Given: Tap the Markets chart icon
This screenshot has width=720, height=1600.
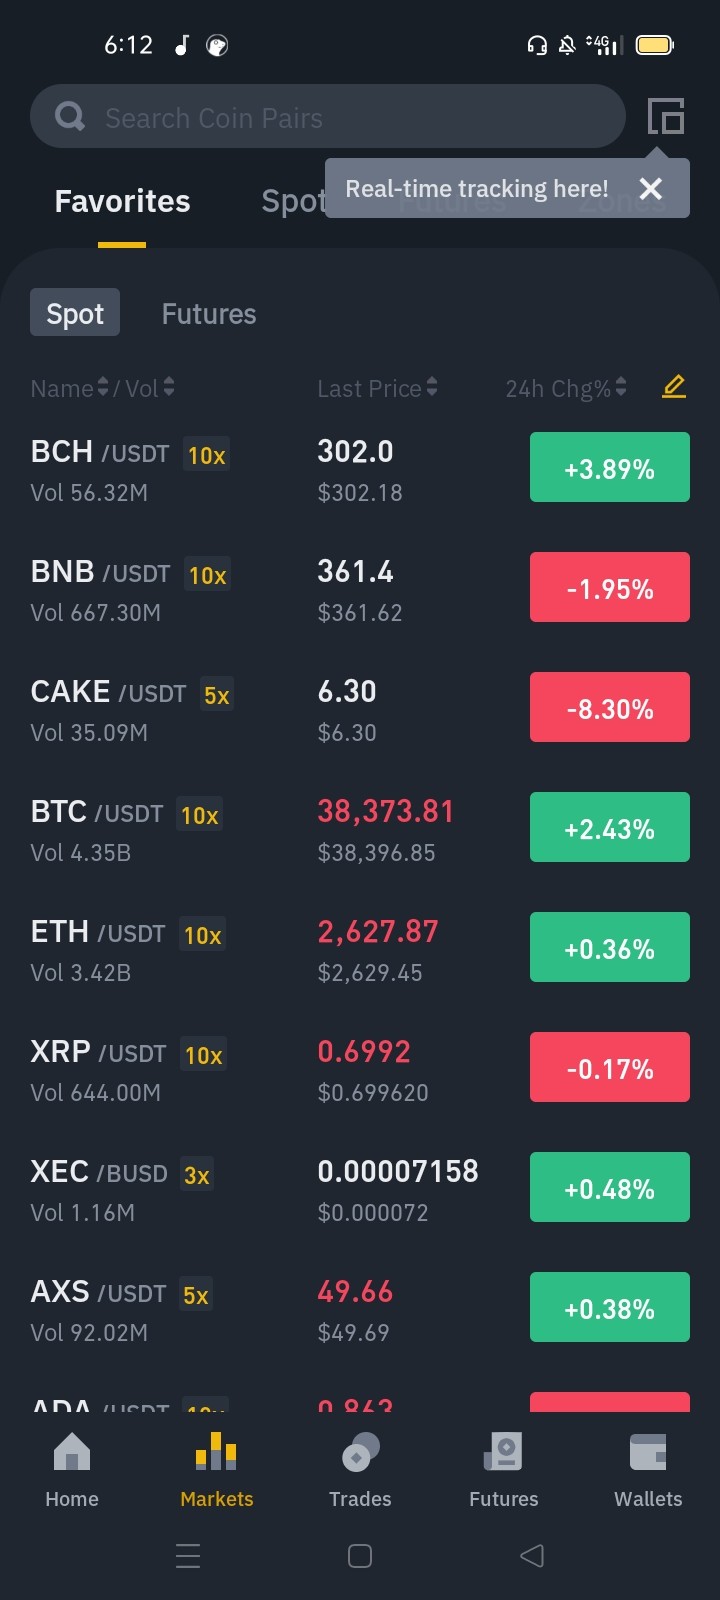Looking at the screenshot, I should (x=216, y=1452).
